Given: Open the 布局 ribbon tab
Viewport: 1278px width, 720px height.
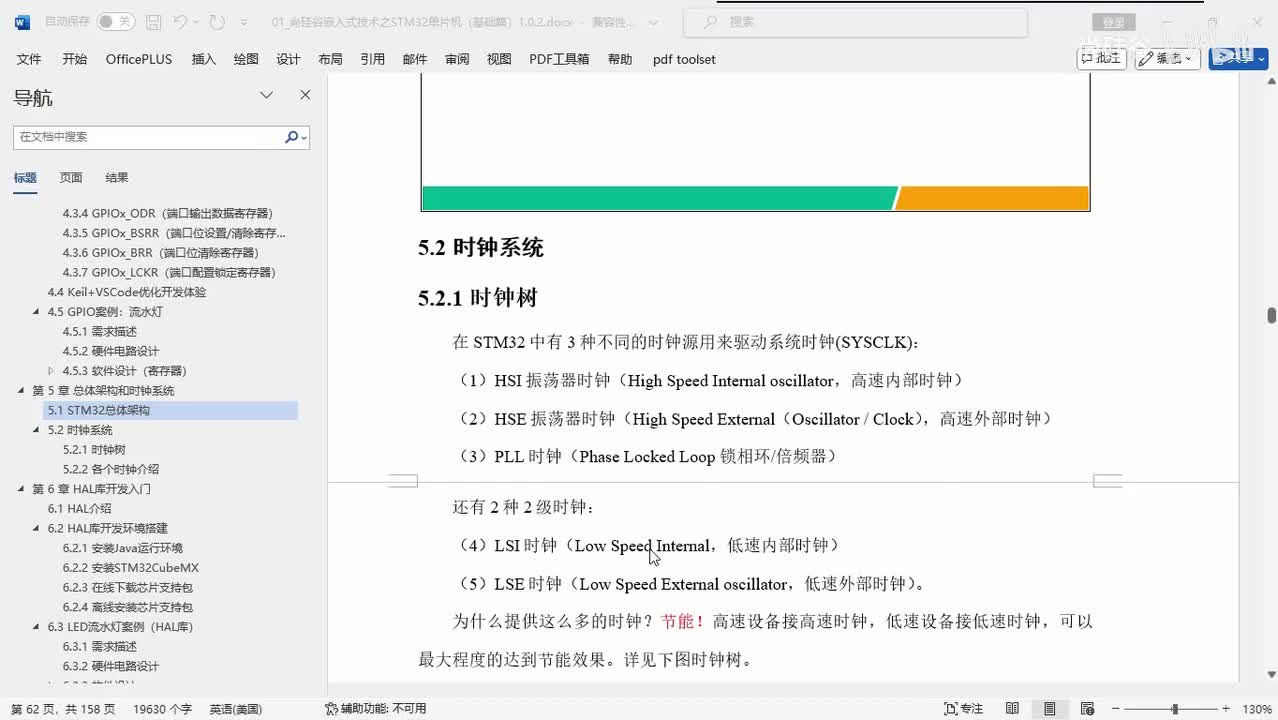Looking at the screenshot, I should point(330,59).
